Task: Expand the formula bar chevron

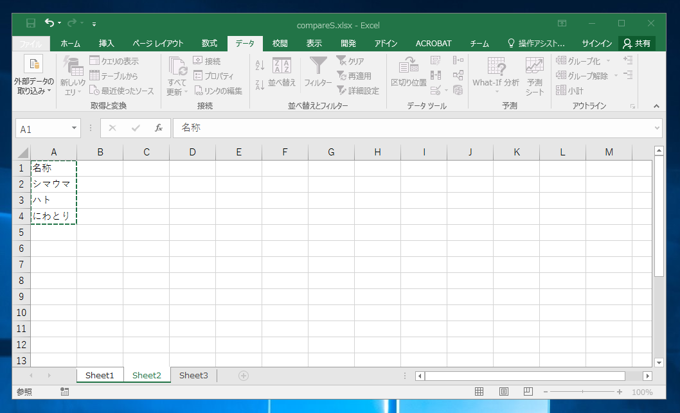Action: pyautogui.click(x=657, y=128)
